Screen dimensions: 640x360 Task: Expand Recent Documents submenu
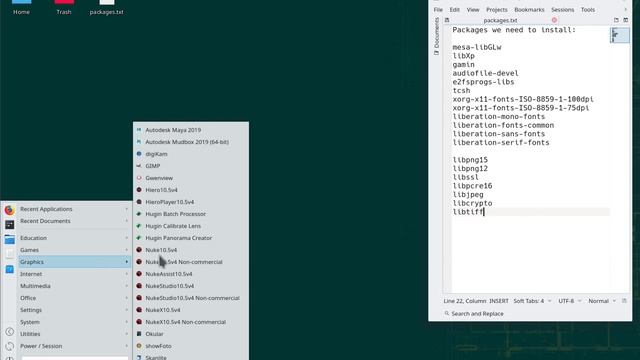(x=74, y=221)
